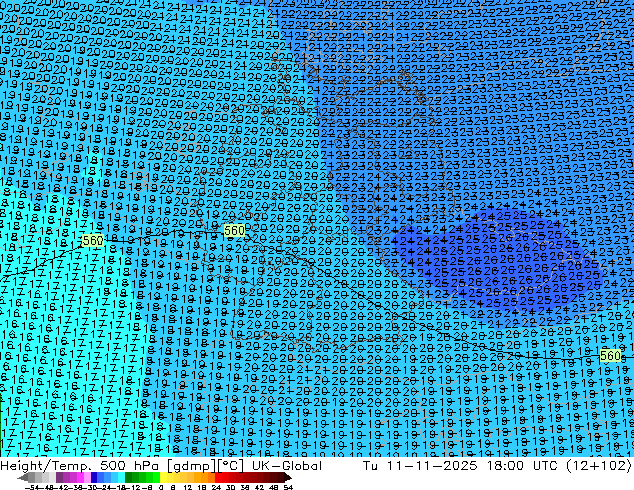Pick the yellow swatch above the 0 label

pyautogui.click(x=163, y=478)
